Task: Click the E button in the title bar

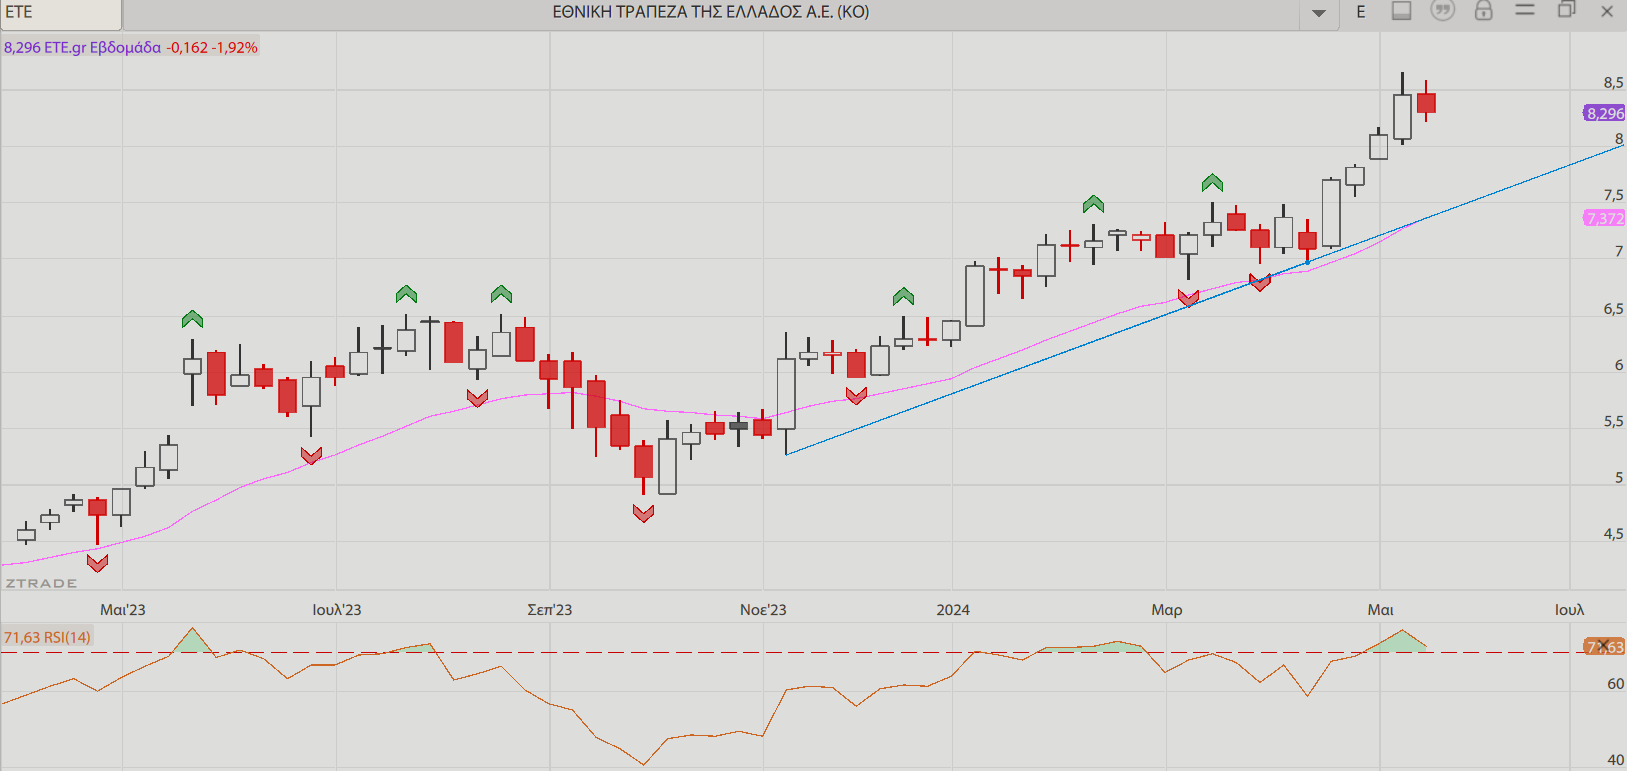Action: coord(1361,12)
